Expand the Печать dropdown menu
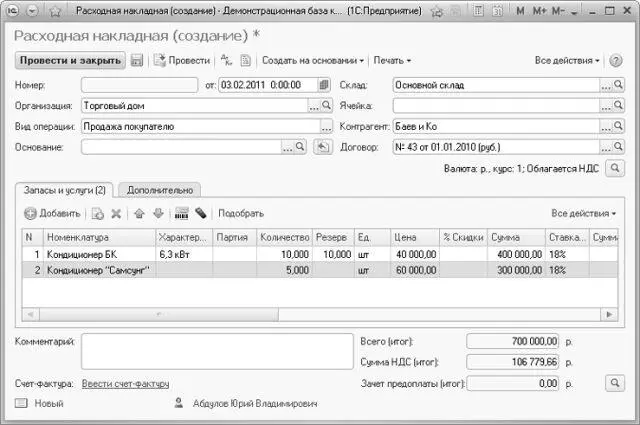The width and height of the screenshot is (640, 425). (x=392, y=60)
